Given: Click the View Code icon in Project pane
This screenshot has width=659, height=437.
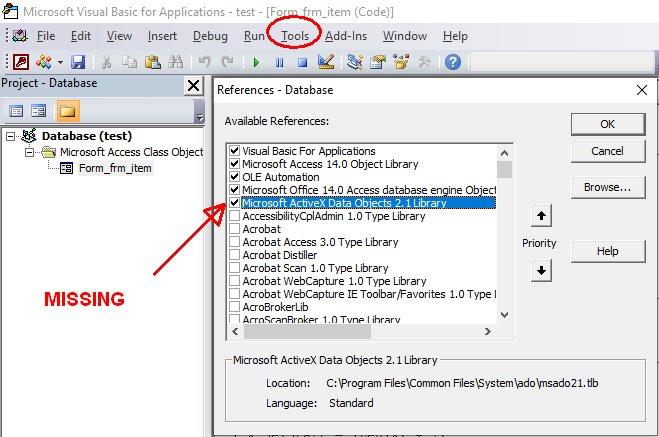Looking at the screenshot, I should click(x=16, y=111).
